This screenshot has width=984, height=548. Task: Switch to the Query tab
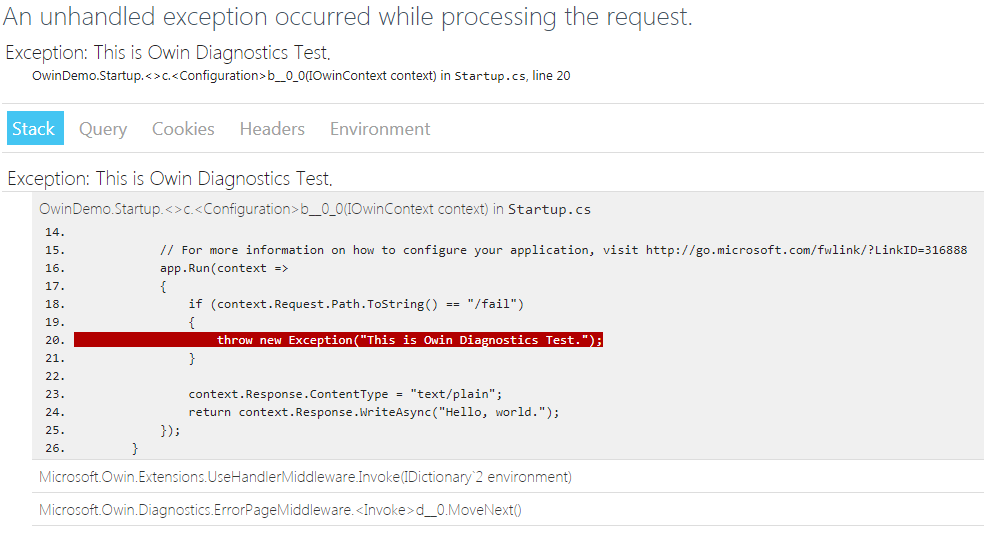pyautogui.click(x=103, y=129)
